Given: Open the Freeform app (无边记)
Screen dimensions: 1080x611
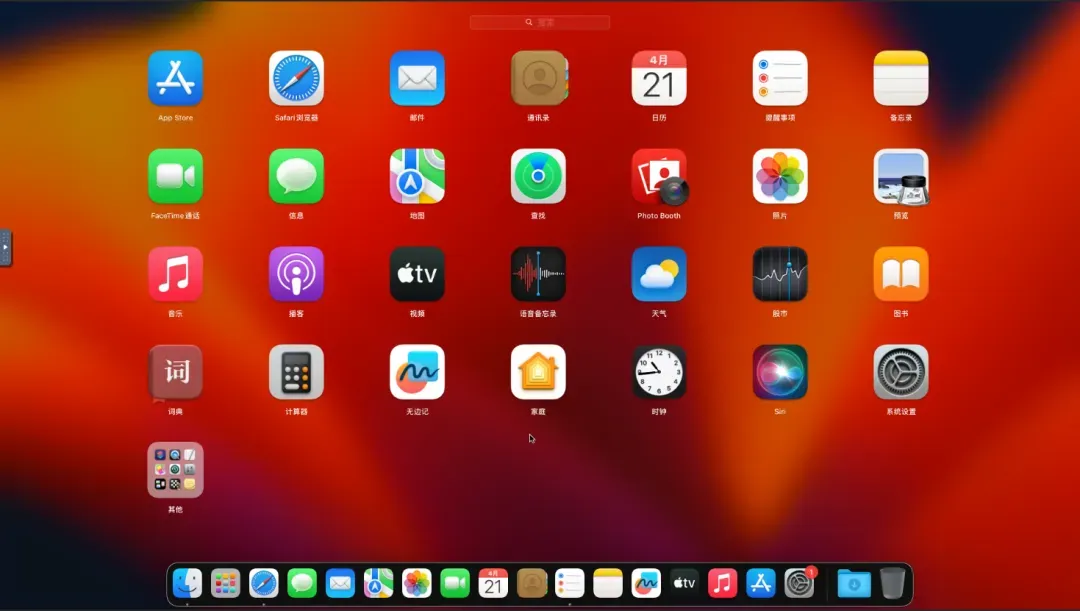Looking at the screenshot, I should [x=417, y=372].
